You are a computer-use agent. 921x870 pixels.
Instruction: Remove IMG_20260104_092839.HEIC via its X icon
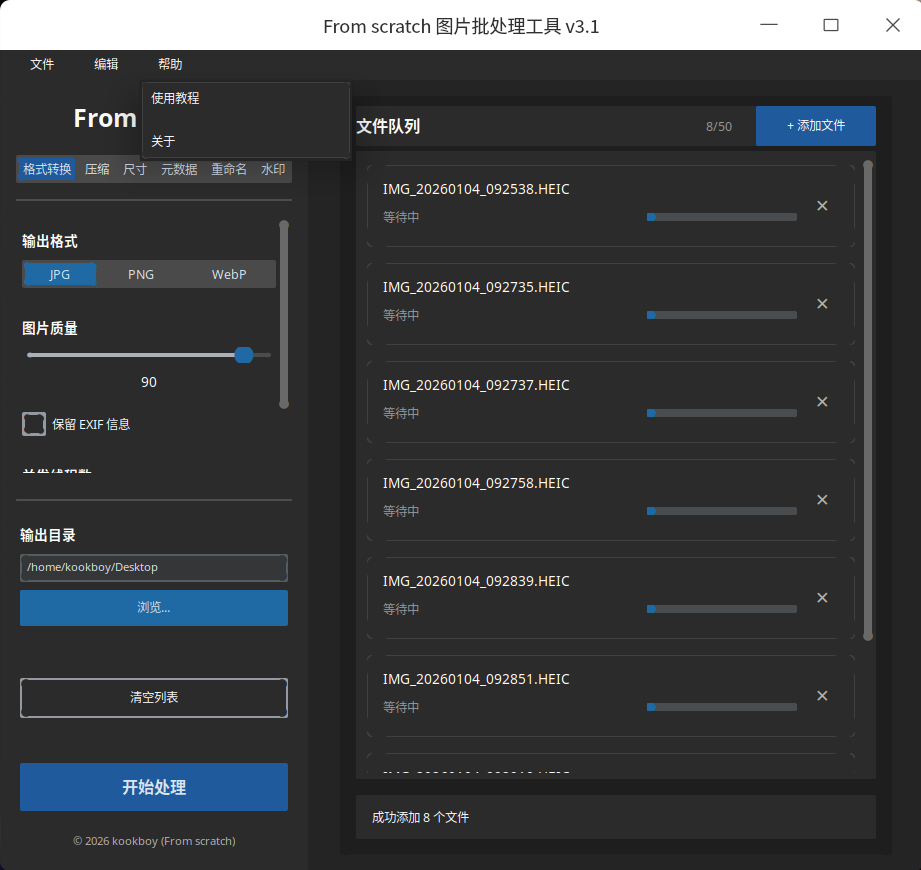822,598
